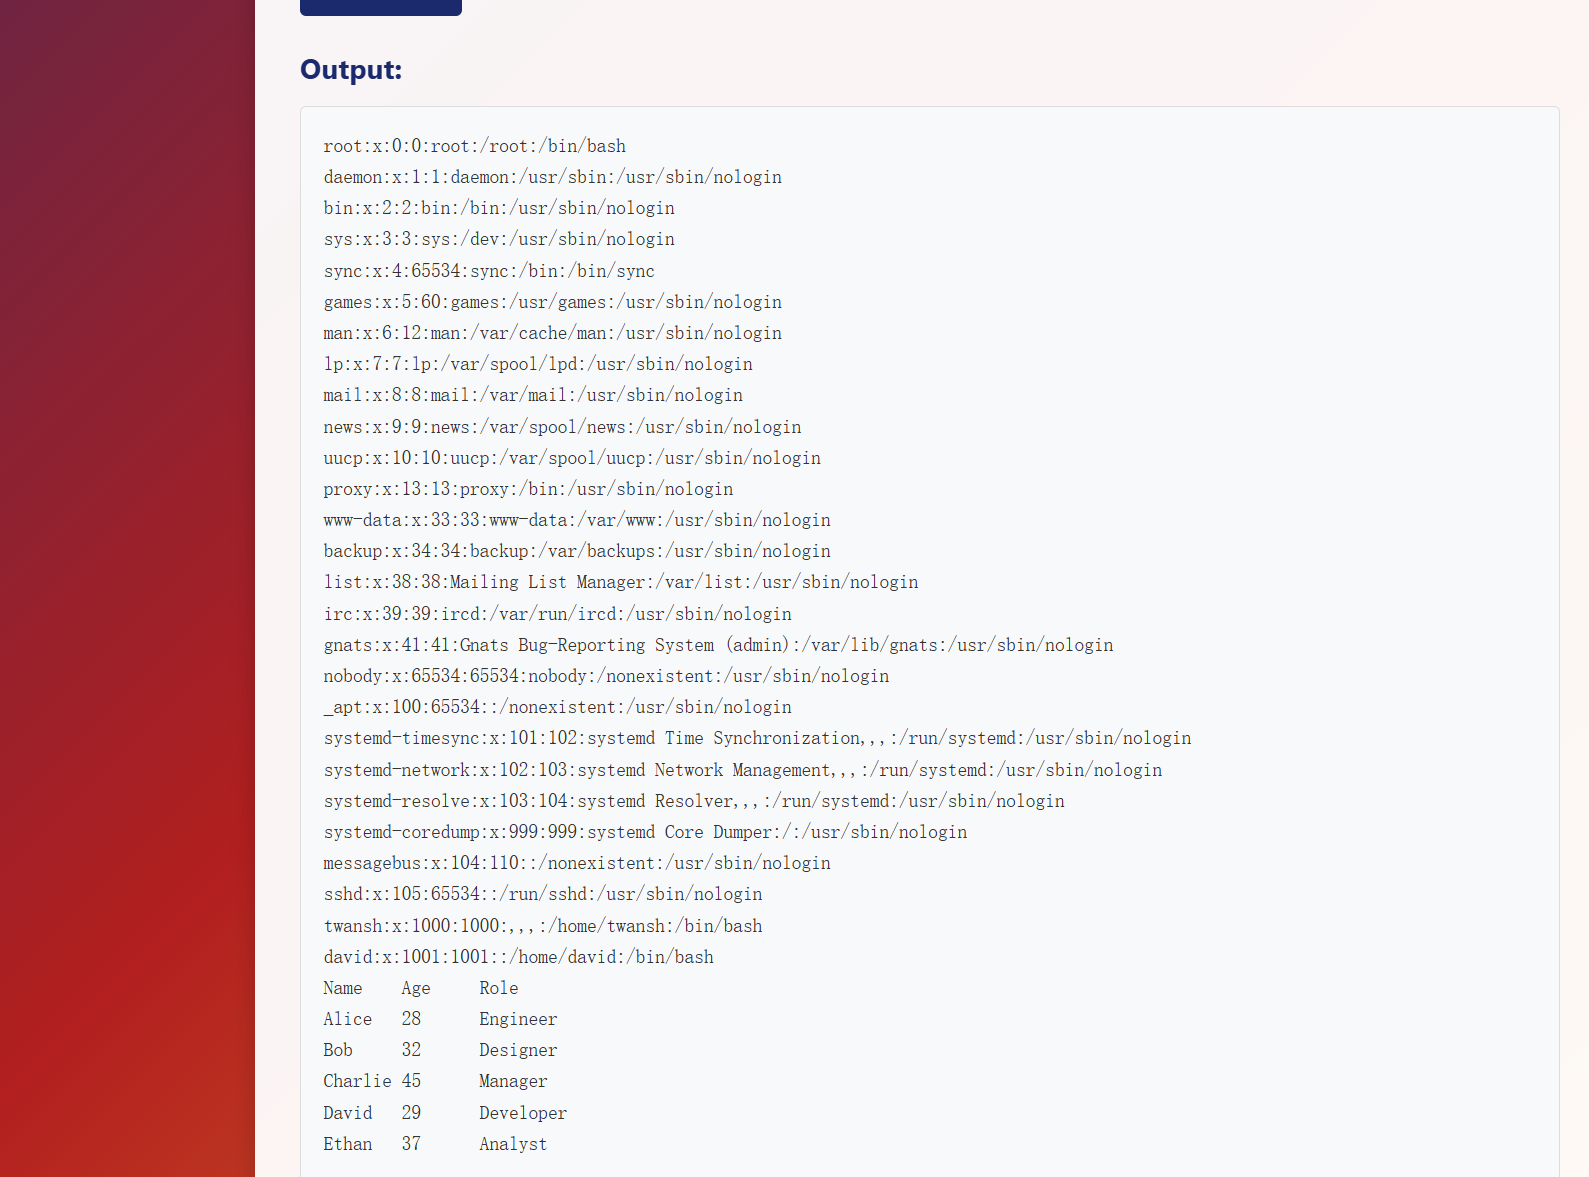
Task: Click the sync:x:4:65534 line
Action: (x=489, y=271)
